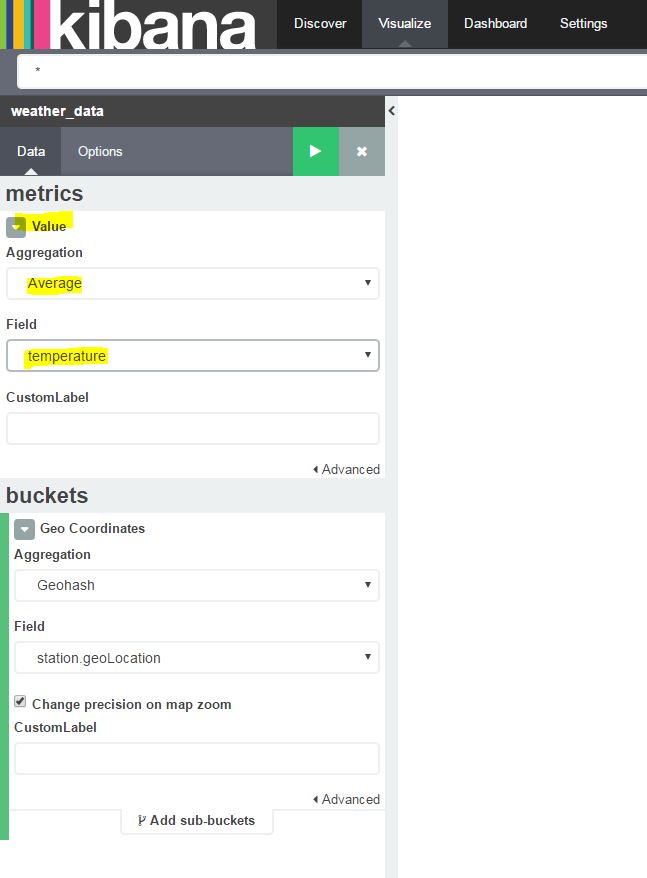Open the temperature Field dropdown
Image resolution: width=647 pixels, height=878 pixels.
(x=193, y=356)
